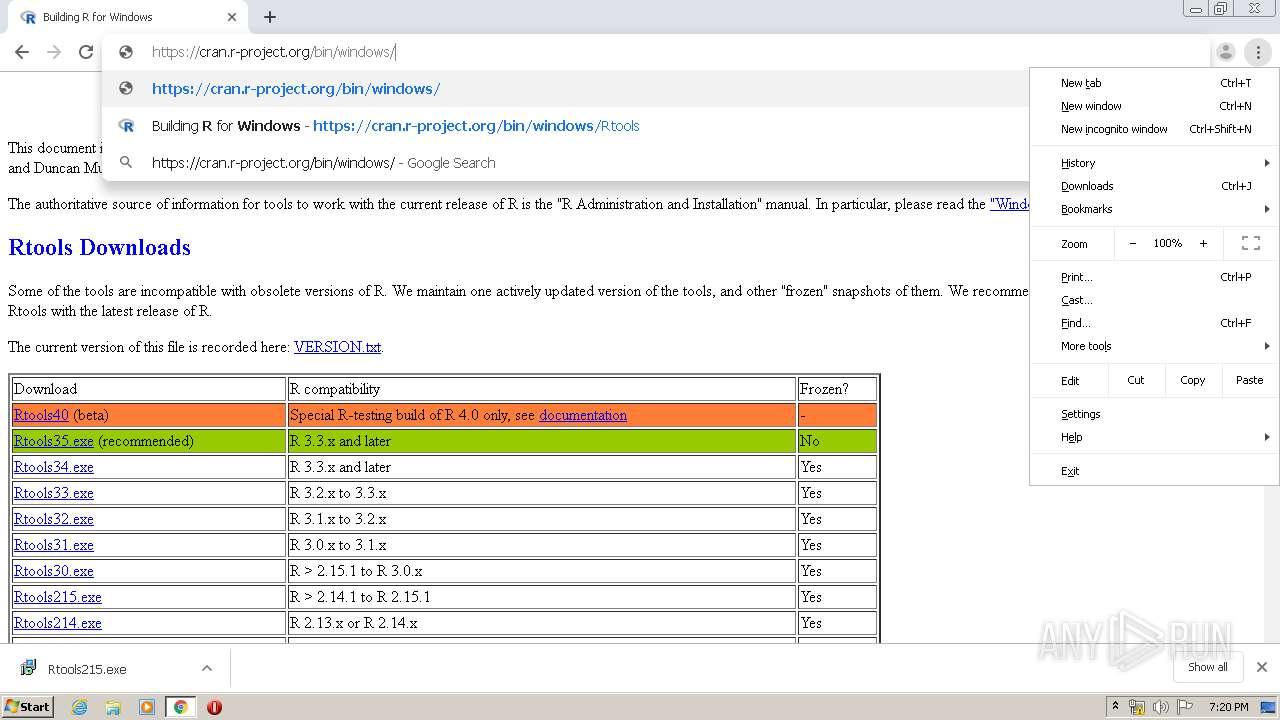Screen dimensions: 1280x720
Task: Open the Chrome profile avatar
Action: point(1225,52)
